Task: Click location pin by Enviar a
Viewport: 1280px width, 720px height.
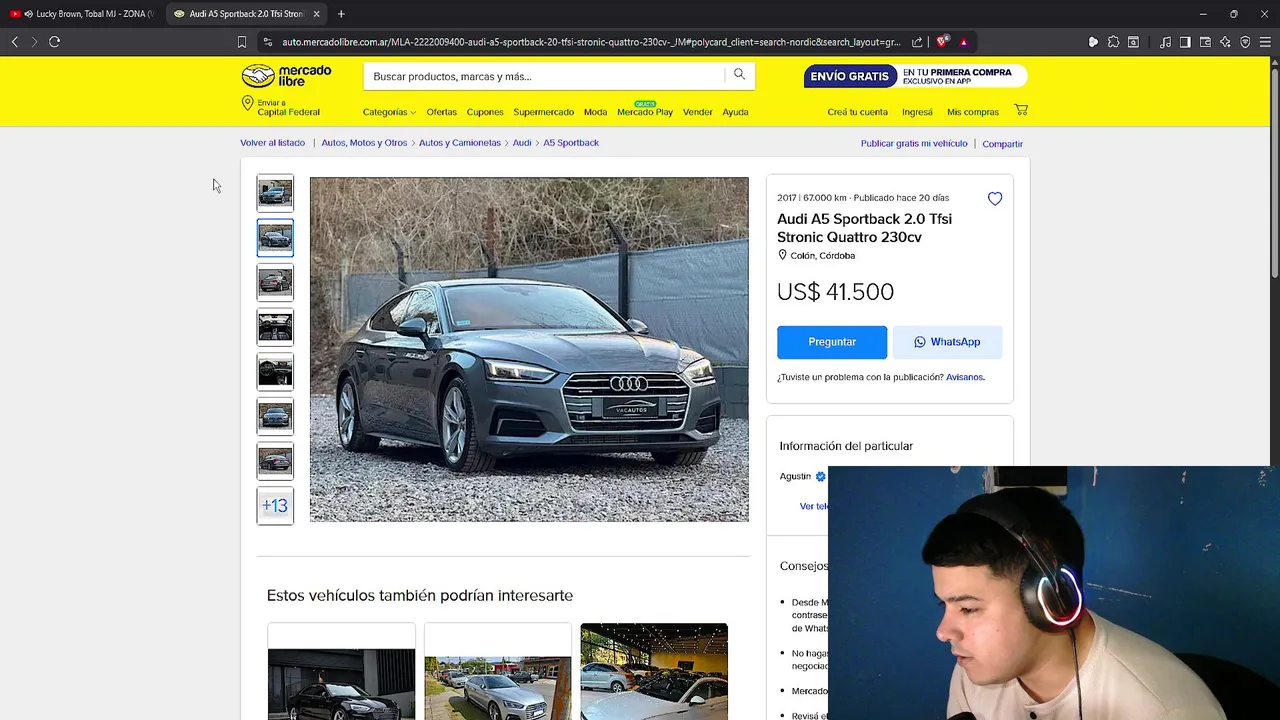Action: click(247, 104)
